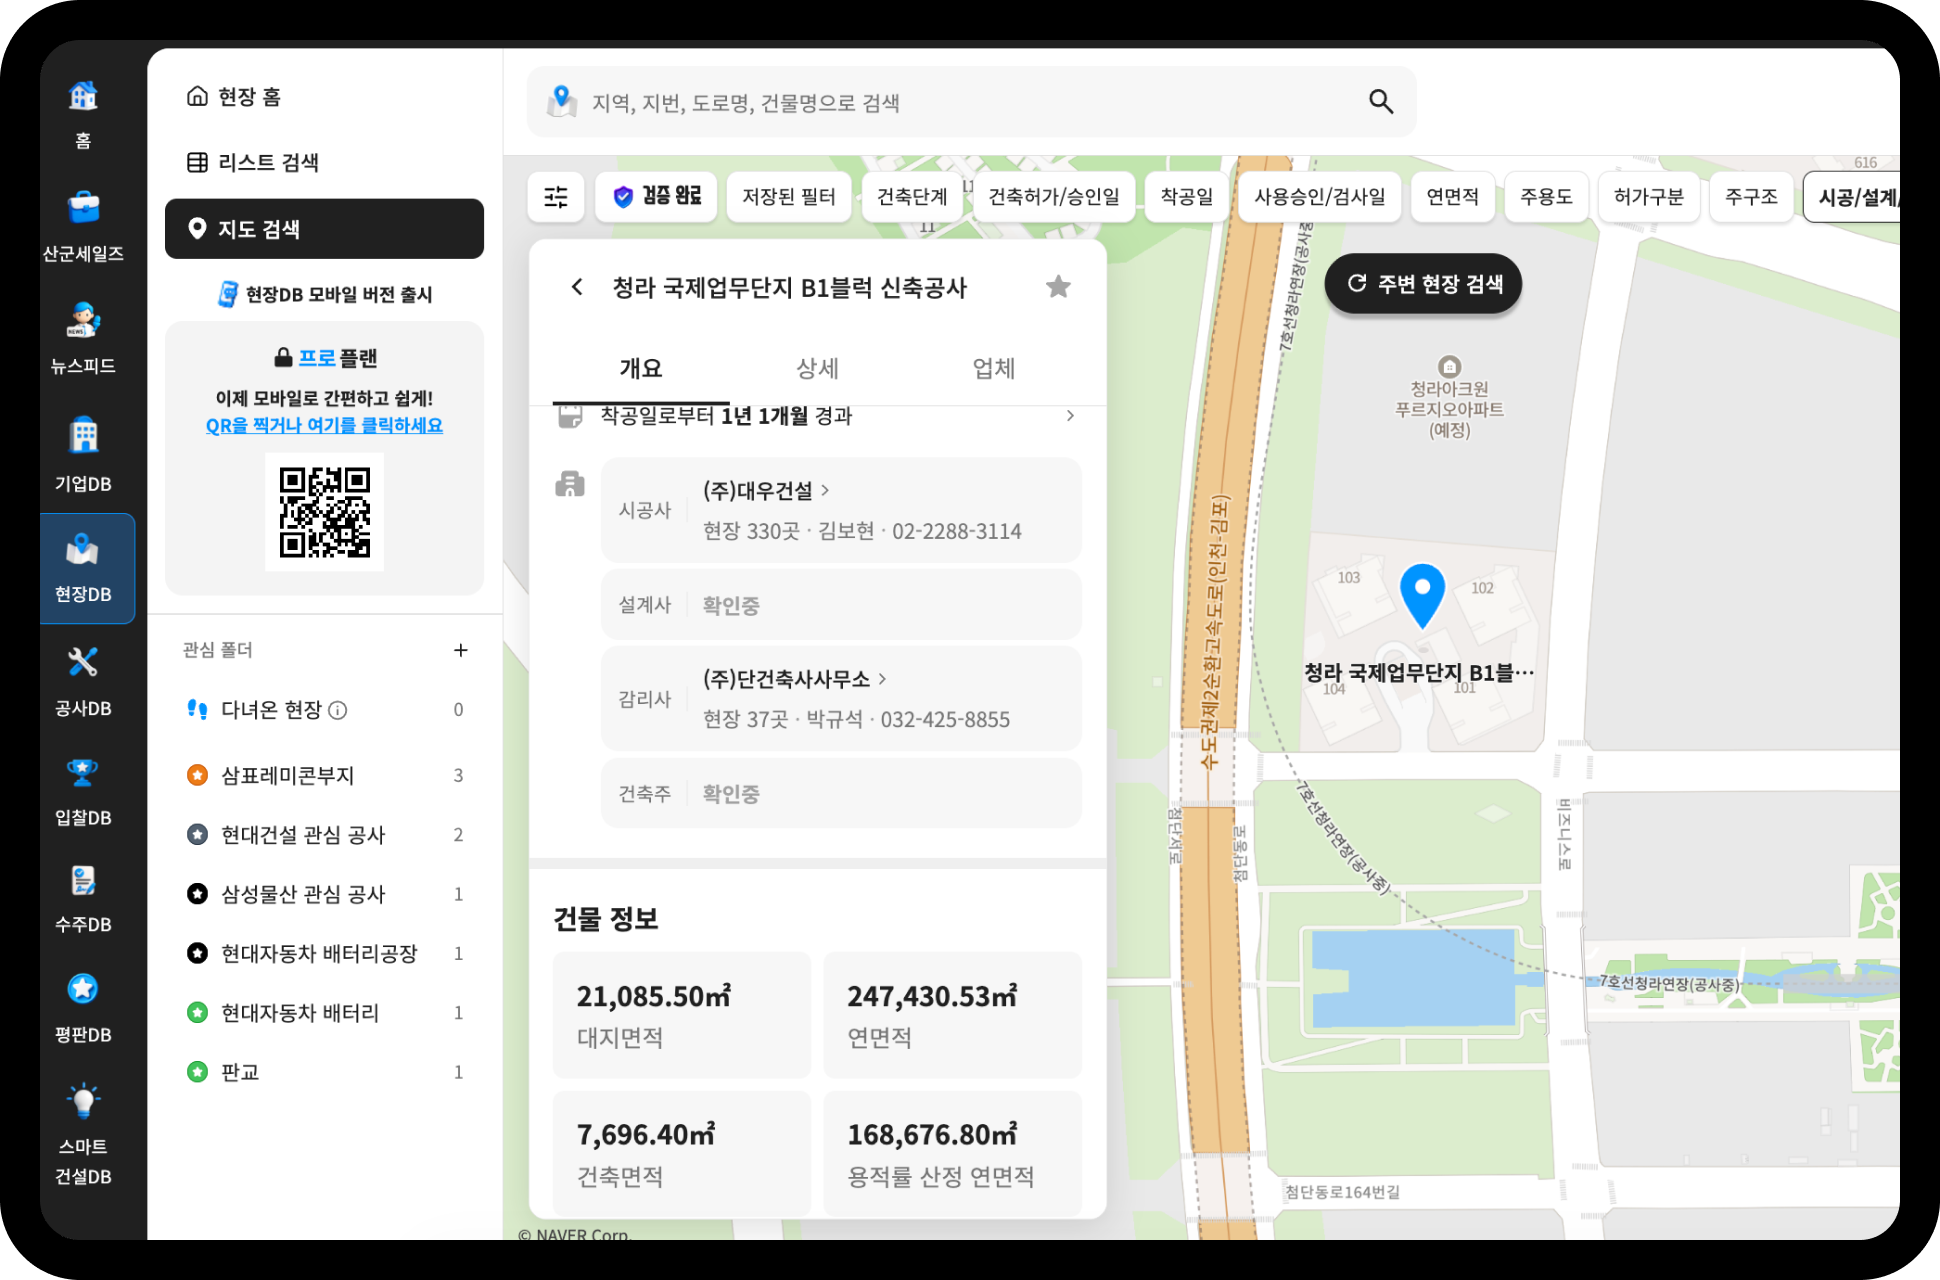Screen dimensions: 1940x1280
Task: Click the 건축주 확인중 row
Action: [841, 793]
